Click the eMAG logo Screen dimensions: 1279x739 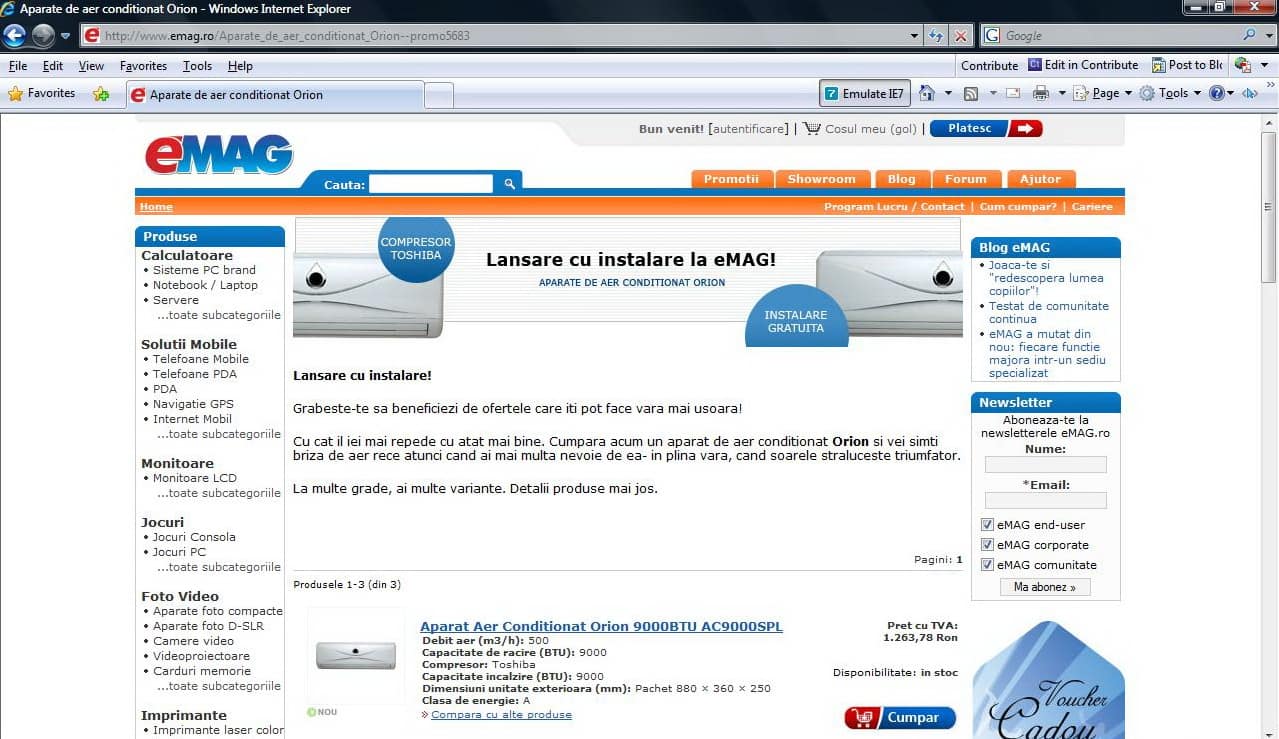click(x=219, y=153)
